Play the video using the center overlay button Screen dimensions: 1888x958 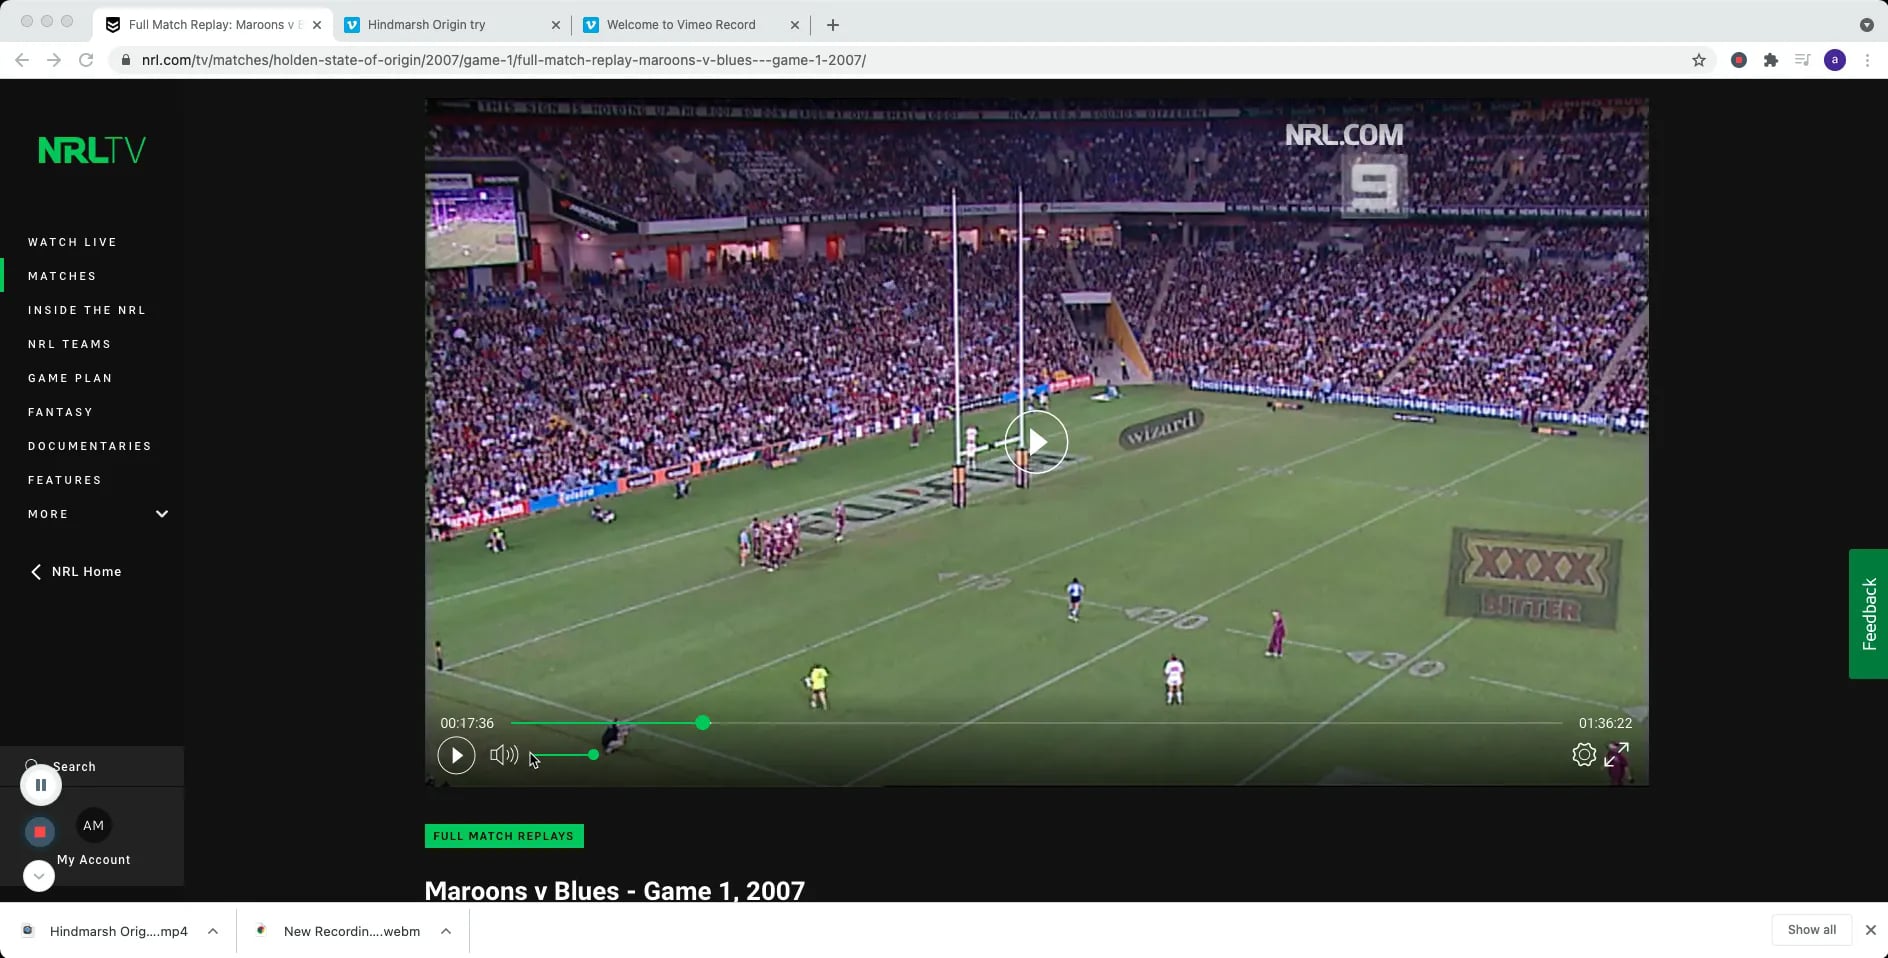1037,441
